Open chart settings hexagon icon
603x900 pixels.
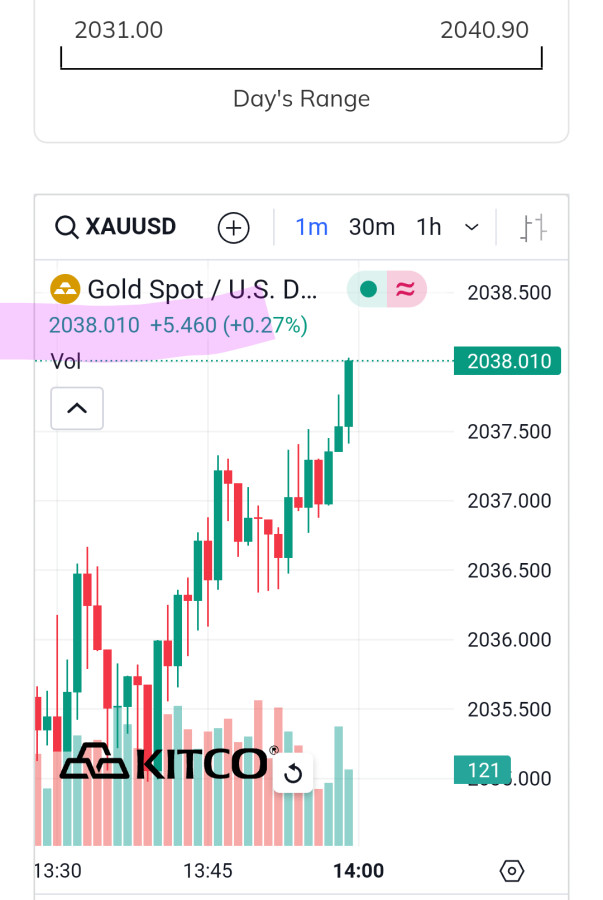(512, 871)
